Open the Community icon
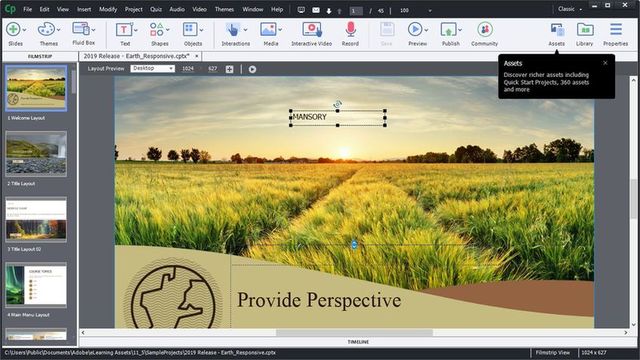 pos(484,29)
